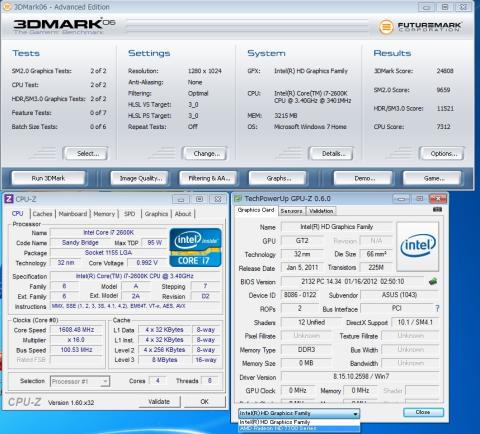Open Options... under Results
The image size is (480, 434).
pos(442,154)
